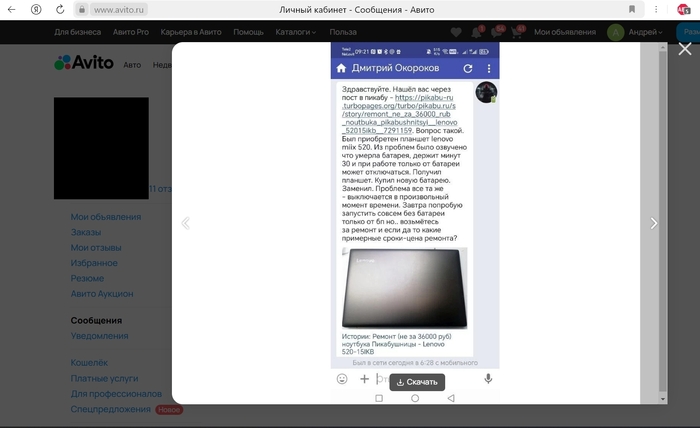Open the Авто category
The height and width of the screenshot is (428, 700).
(132, 65)
